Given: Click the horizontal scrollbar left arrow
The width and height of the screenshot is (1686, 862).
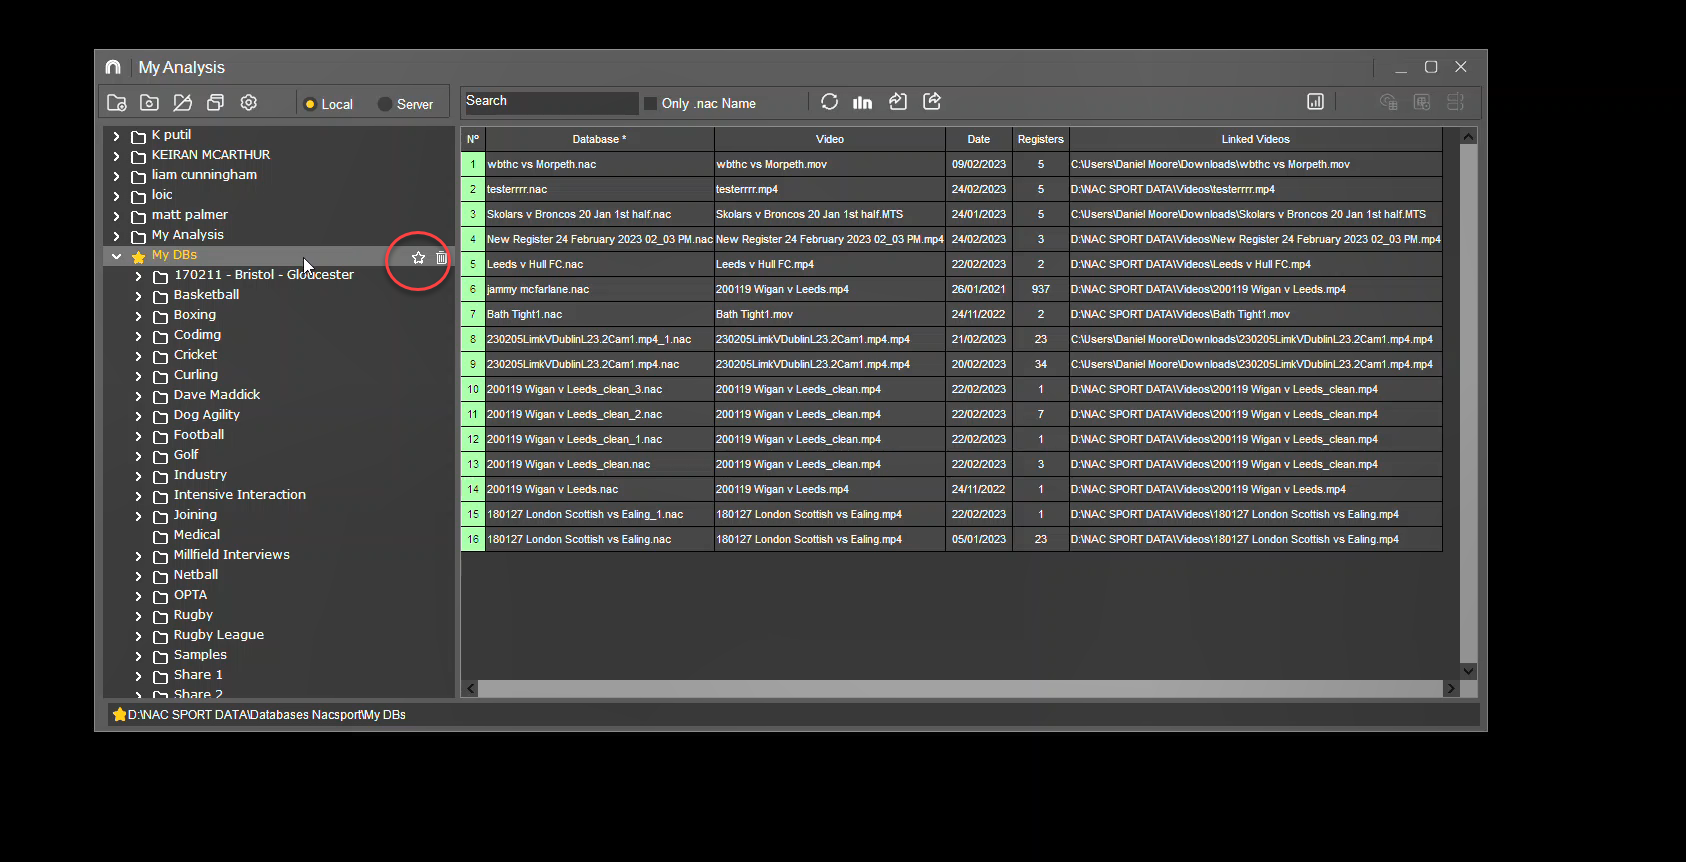Looking at the screenshot, I should pos(470,688).
